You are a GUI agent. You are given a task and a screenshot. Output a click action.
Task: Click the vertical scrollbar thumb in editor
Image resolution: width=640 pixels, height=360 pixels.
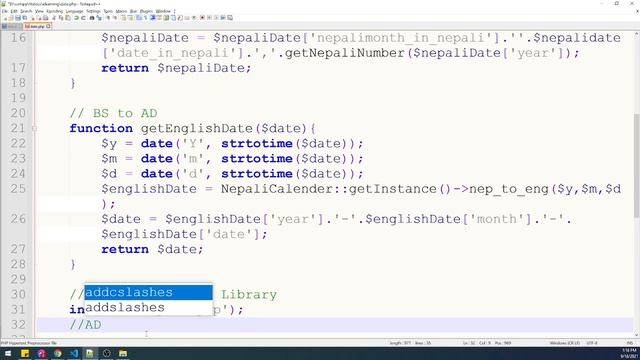(636, 165)
